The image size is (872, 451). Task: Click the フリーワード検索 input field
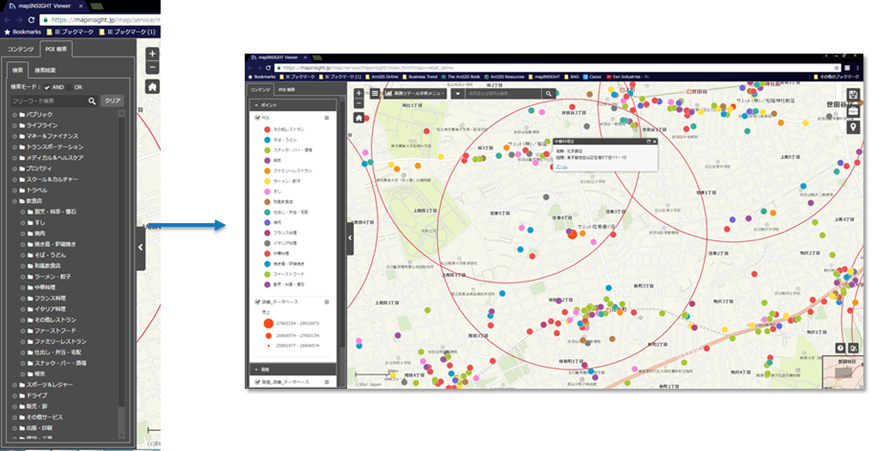click(x=47, y=101)
